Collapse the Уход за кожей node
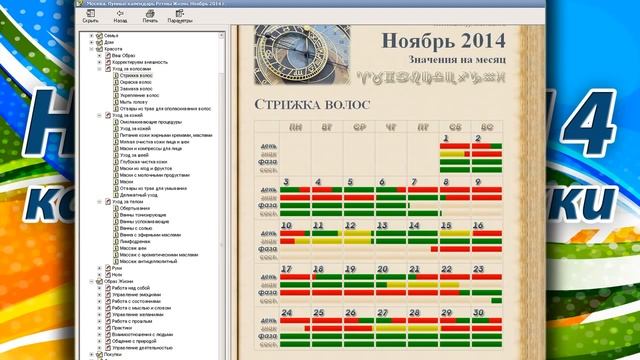This screenshot has height=360, width=640. [99, 115]
